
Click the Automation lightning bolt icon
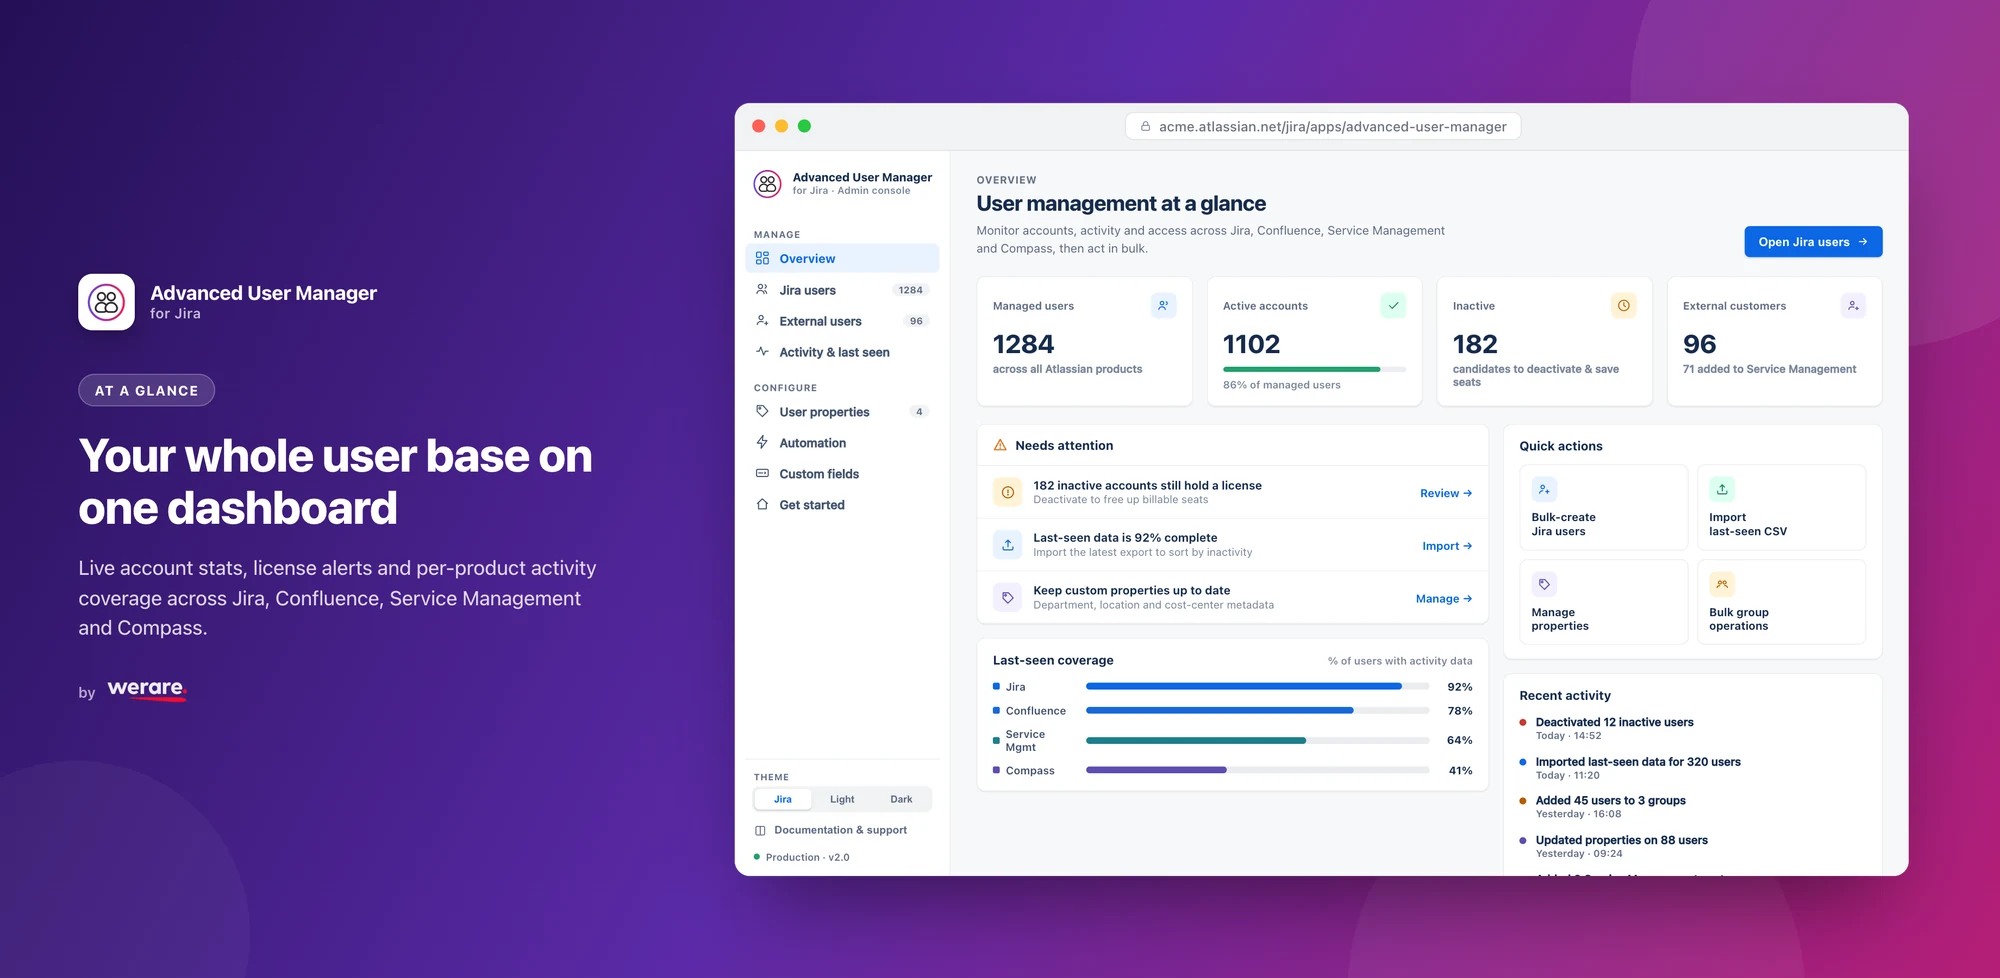(762, 442)
